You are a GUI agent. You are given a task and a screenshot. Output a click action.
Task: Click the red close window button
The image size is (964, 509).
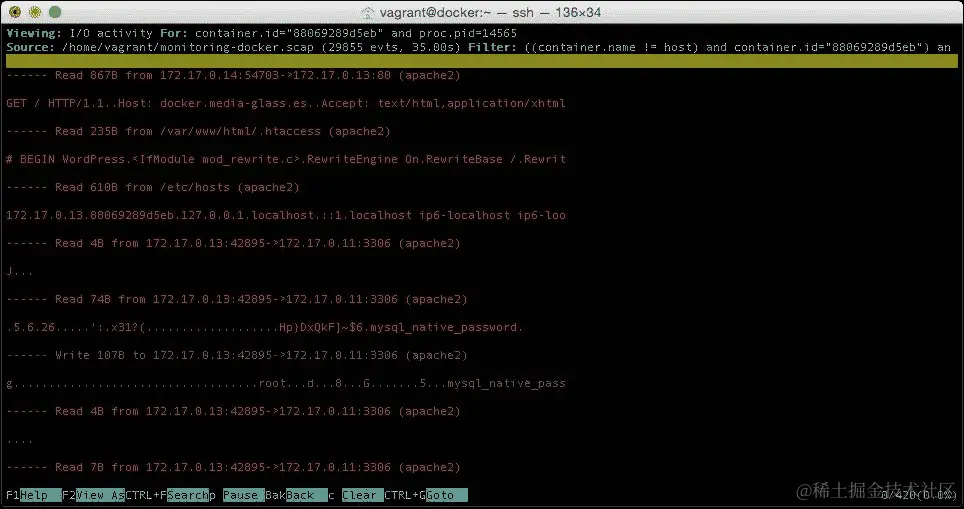click(x=15, y=12)
